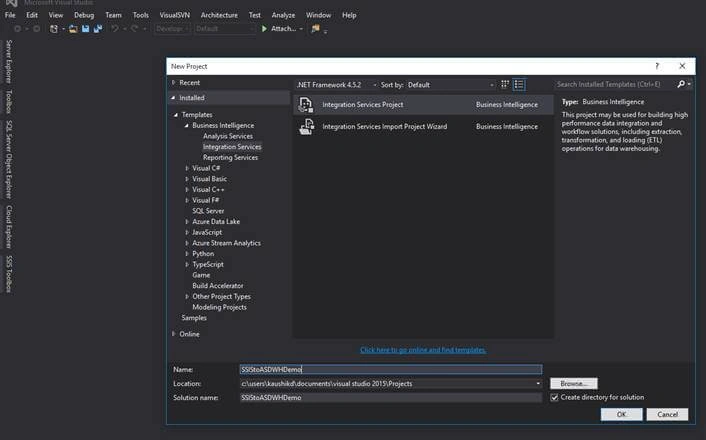
Task: Open the Server Explorer side tab
Action: tap(9, 62)
